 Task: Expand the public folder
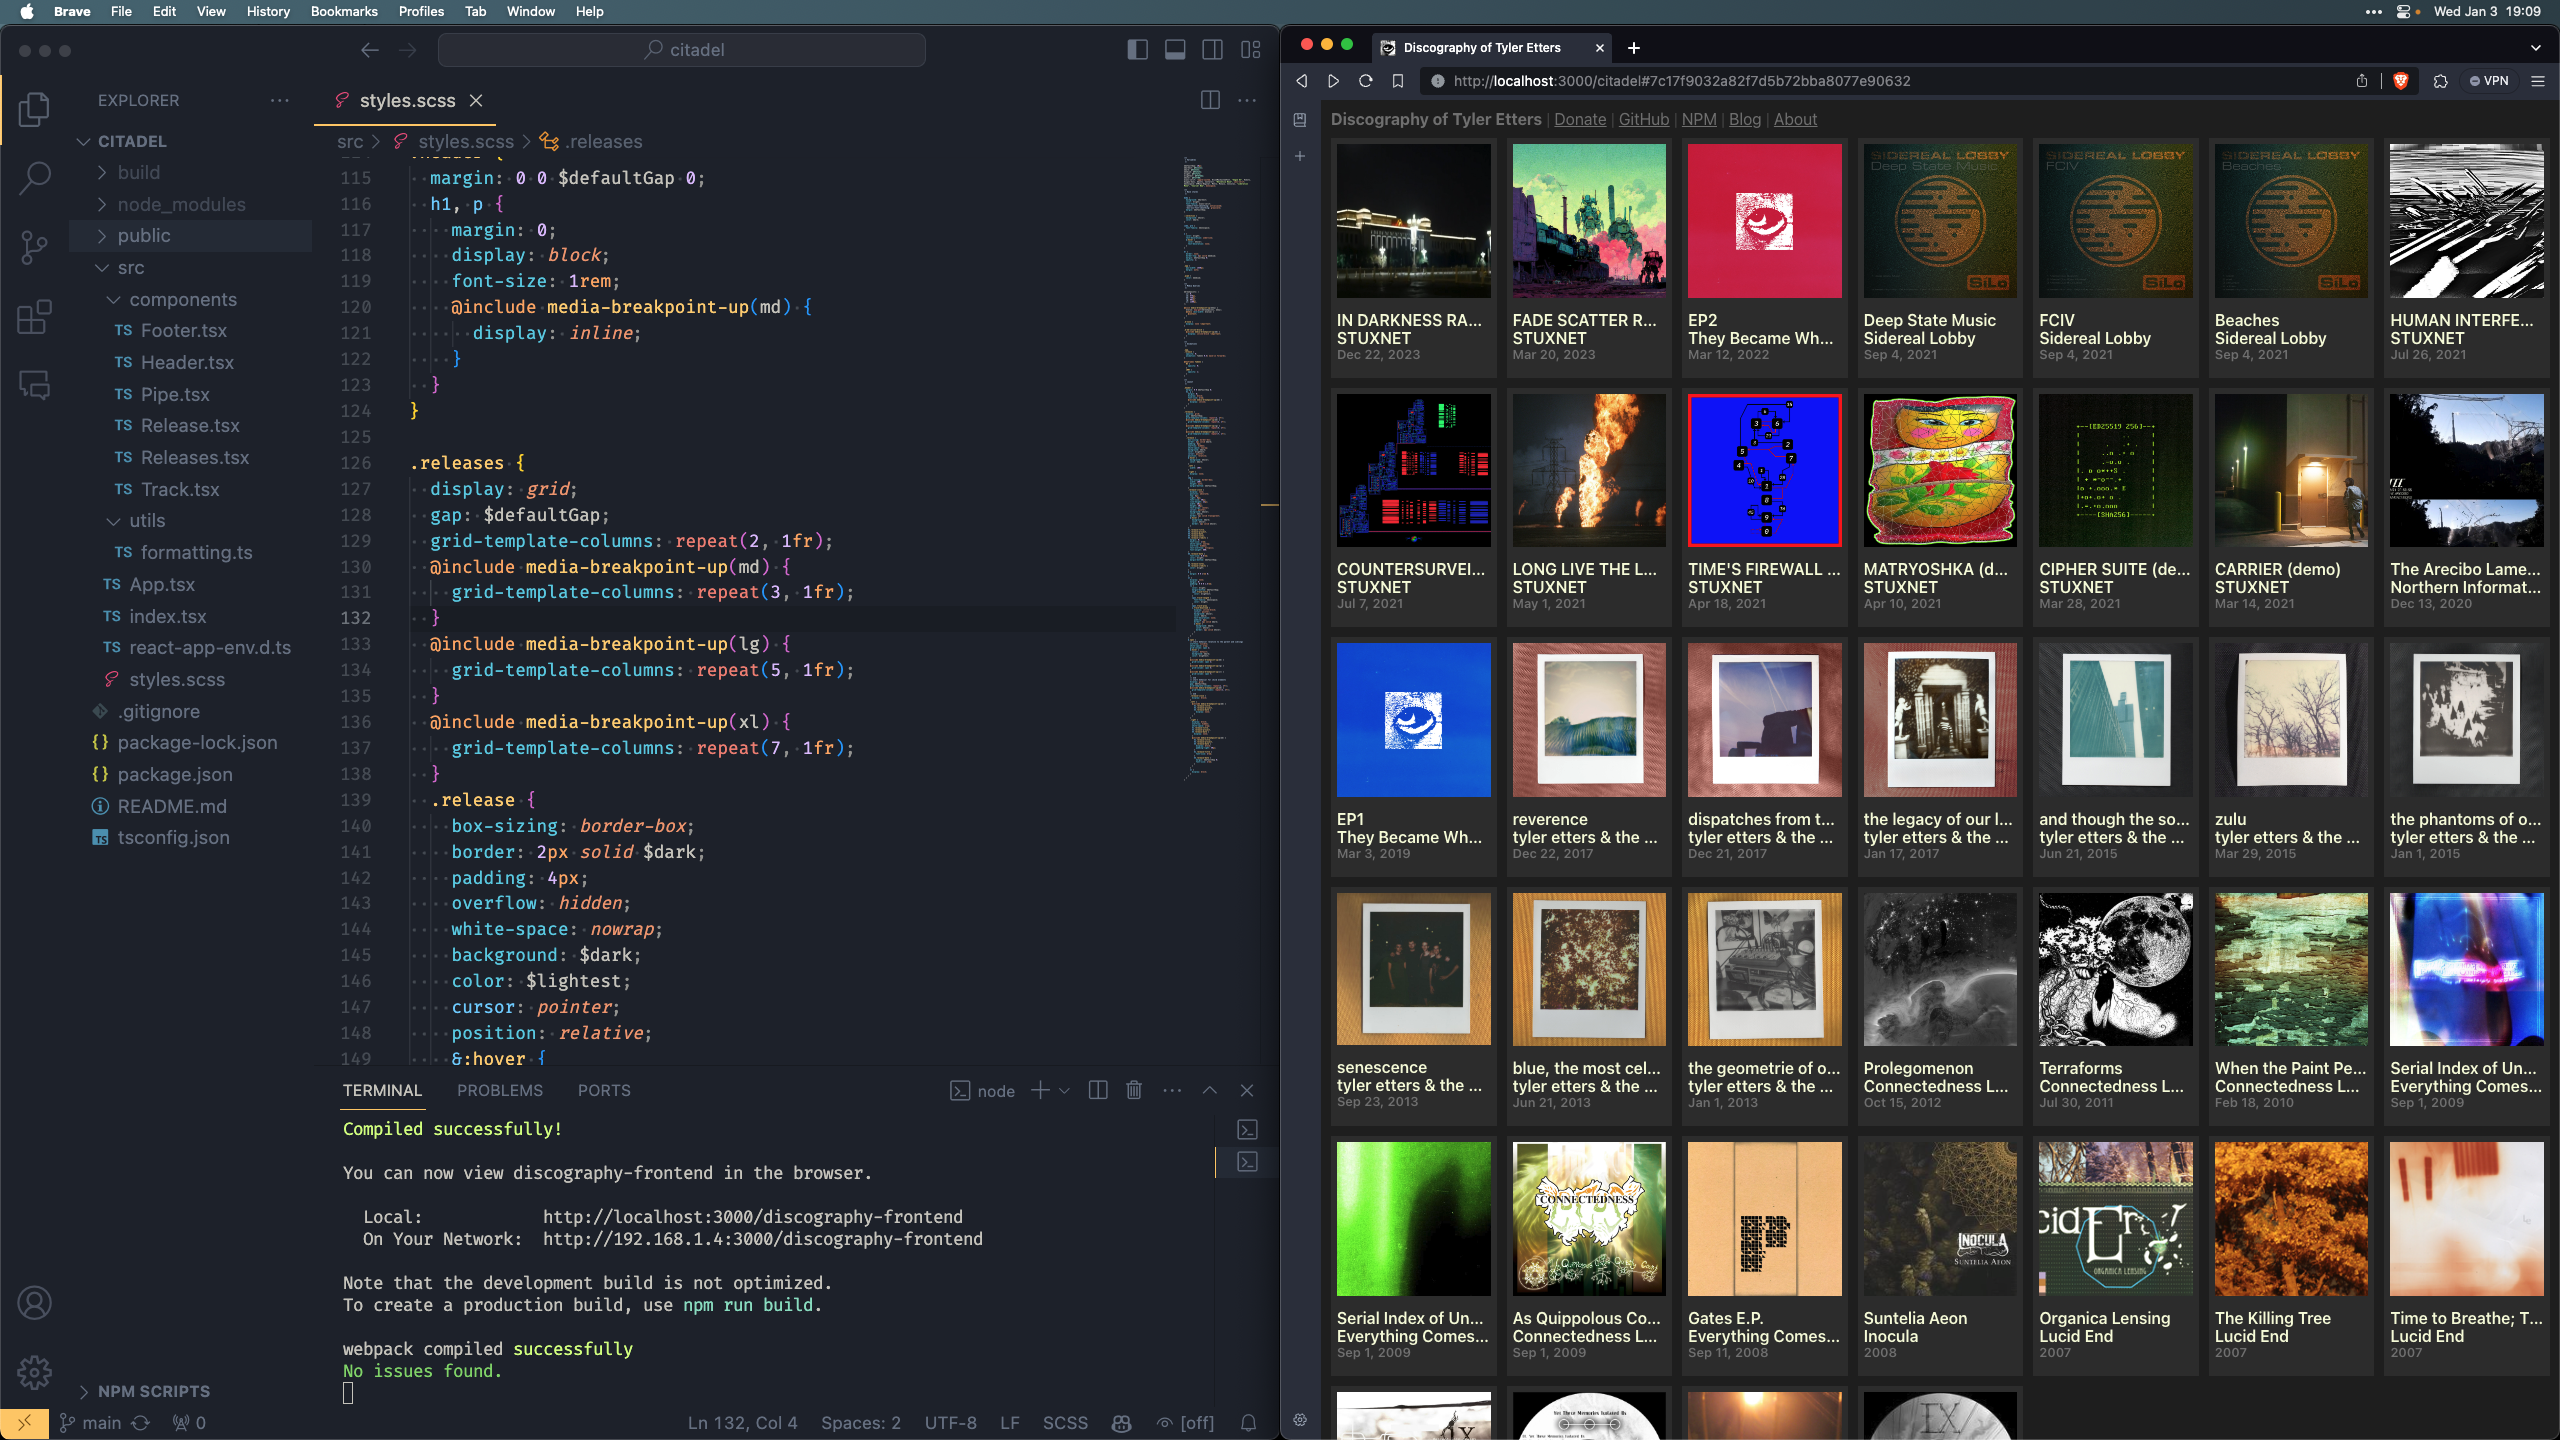144,236
